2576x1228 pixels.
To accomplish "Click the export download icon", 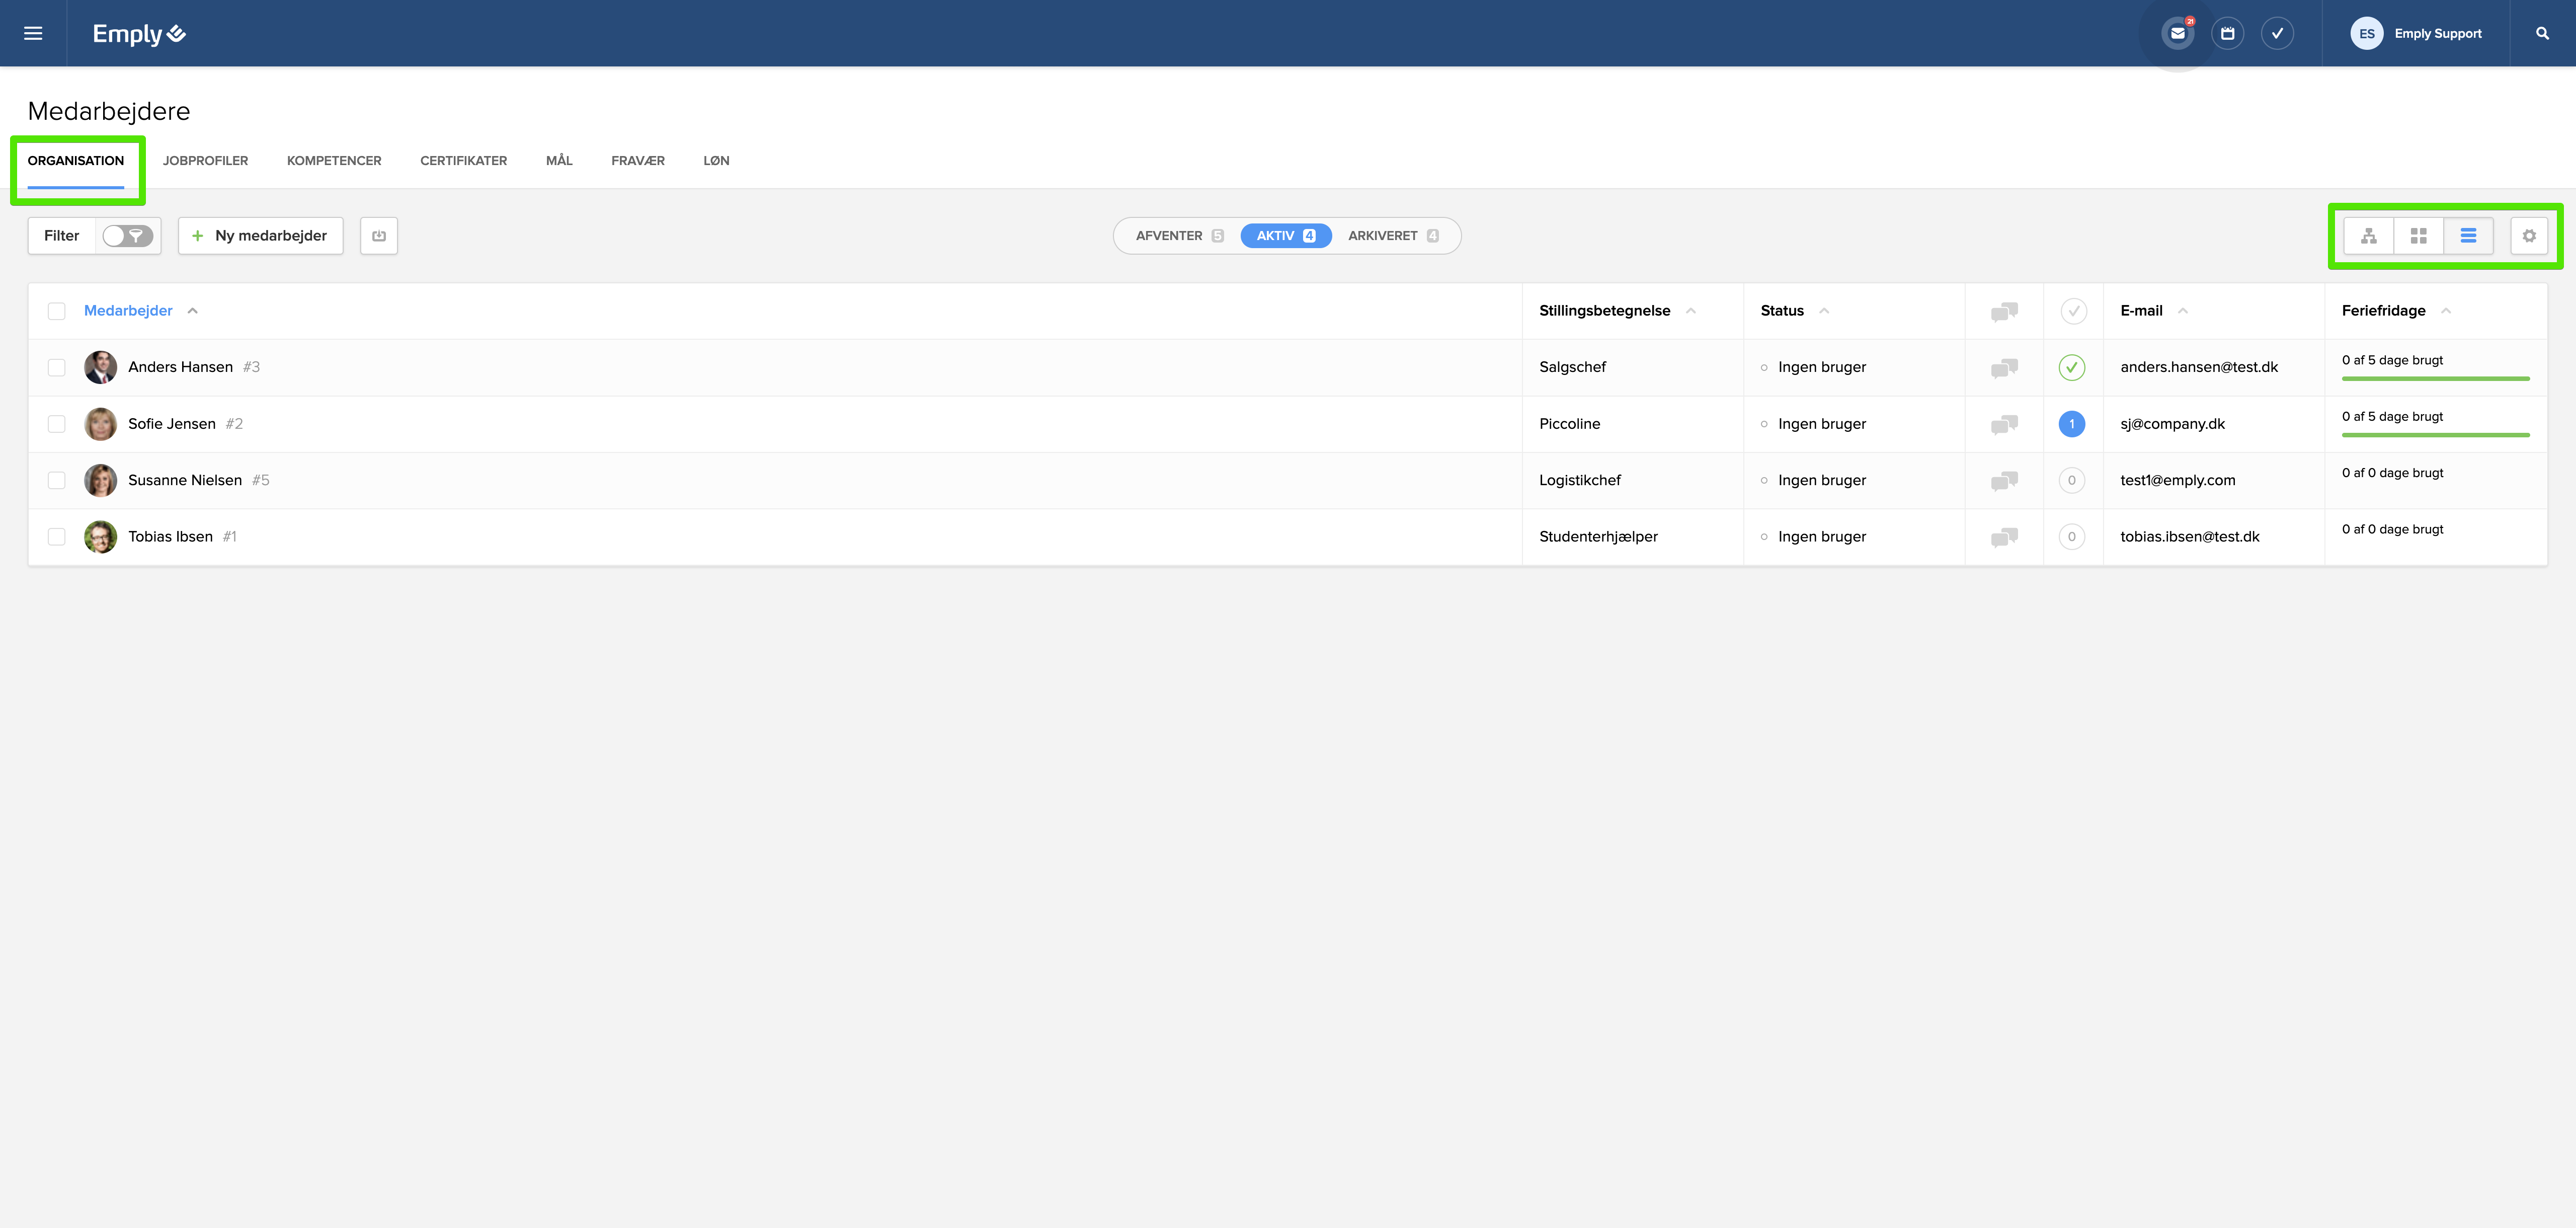I will 379,236.
